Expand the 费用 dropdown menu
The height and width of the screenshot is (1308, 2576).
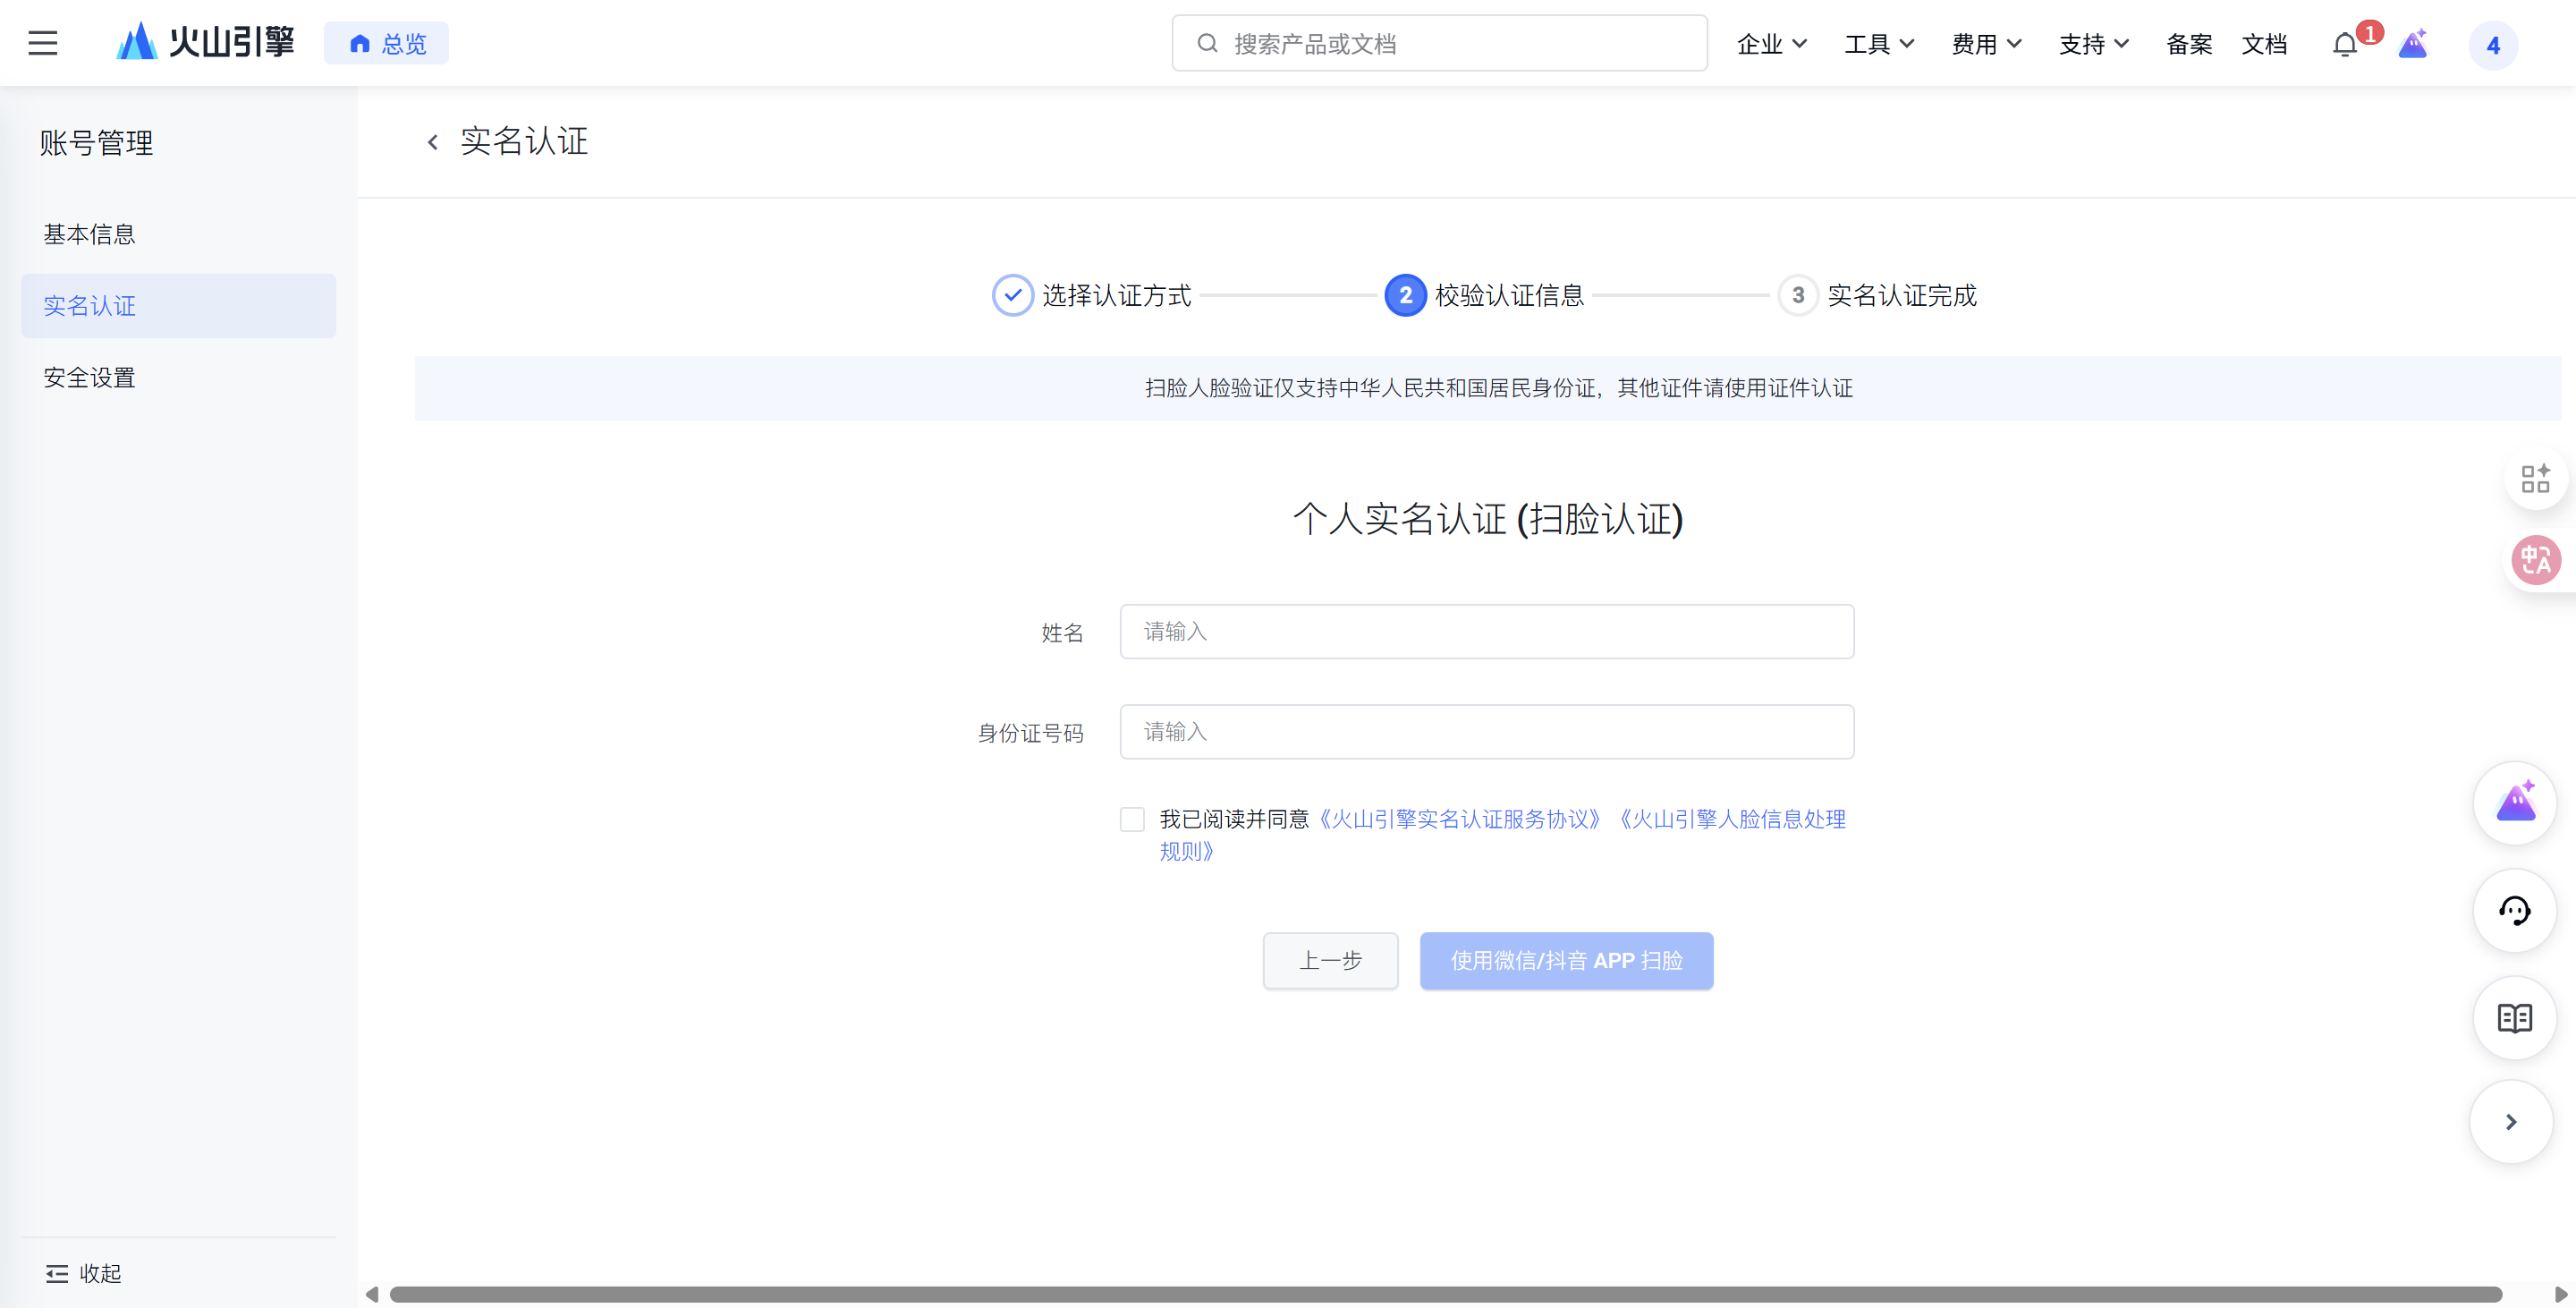coord(1986,44)
